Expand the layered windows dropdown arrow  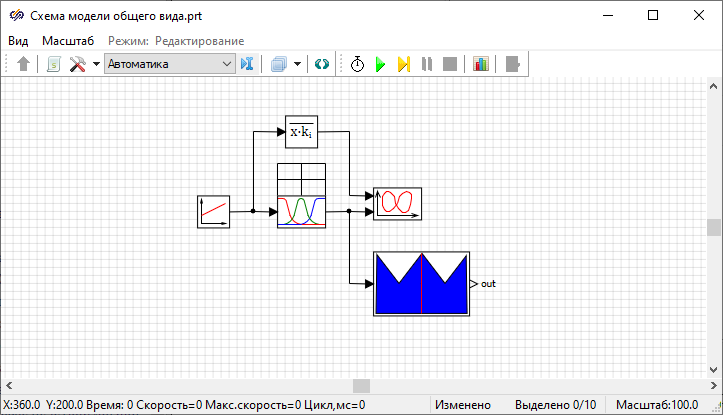coord(297,64)
